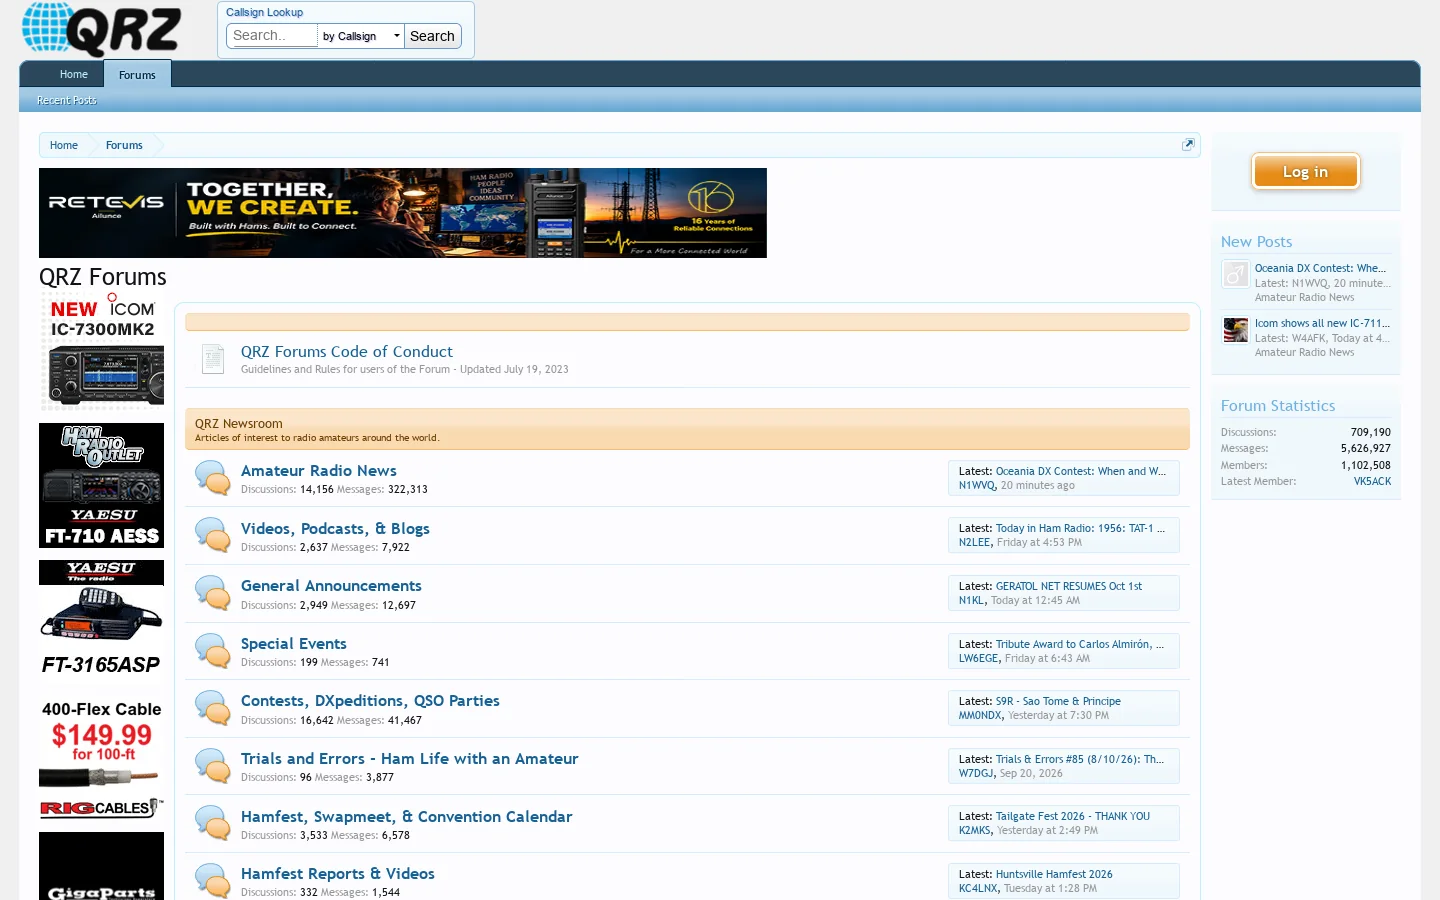
Task: Open Hamfest Reports & Videos forum
Action: click(x=338, y=874)
